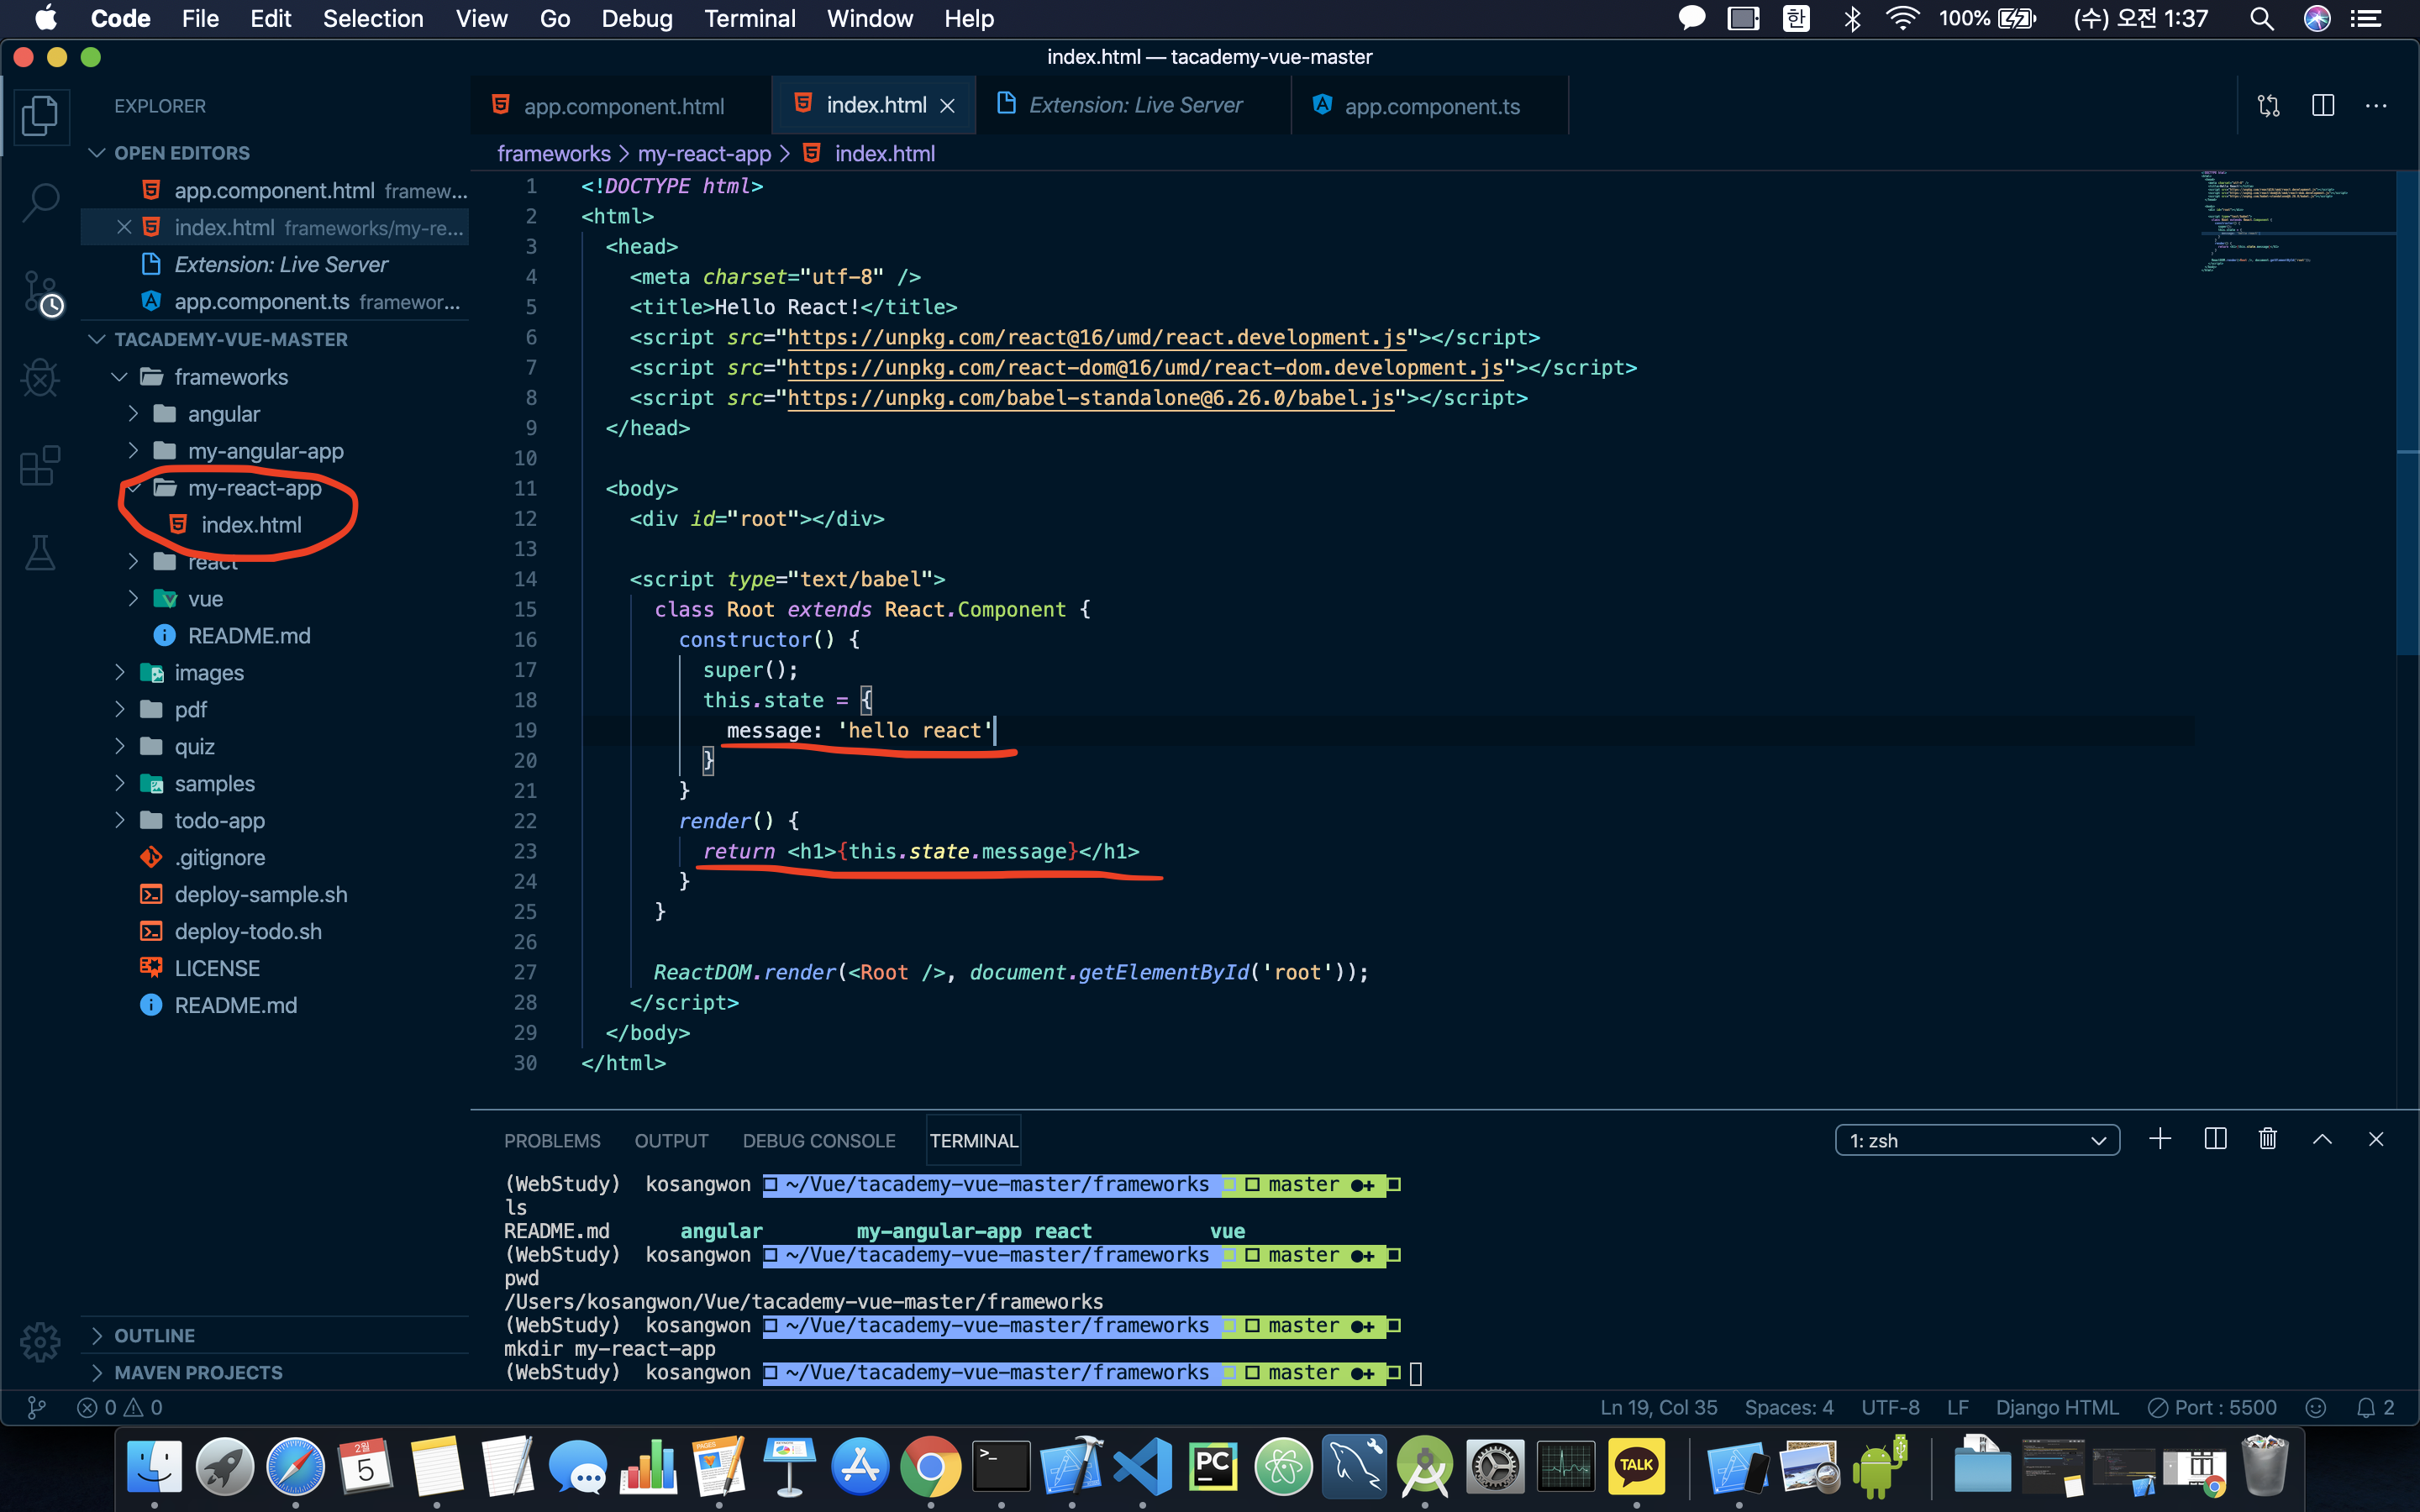Open the Search view in activity bar
The image size is (2420, 1512).
coord(41,201)
